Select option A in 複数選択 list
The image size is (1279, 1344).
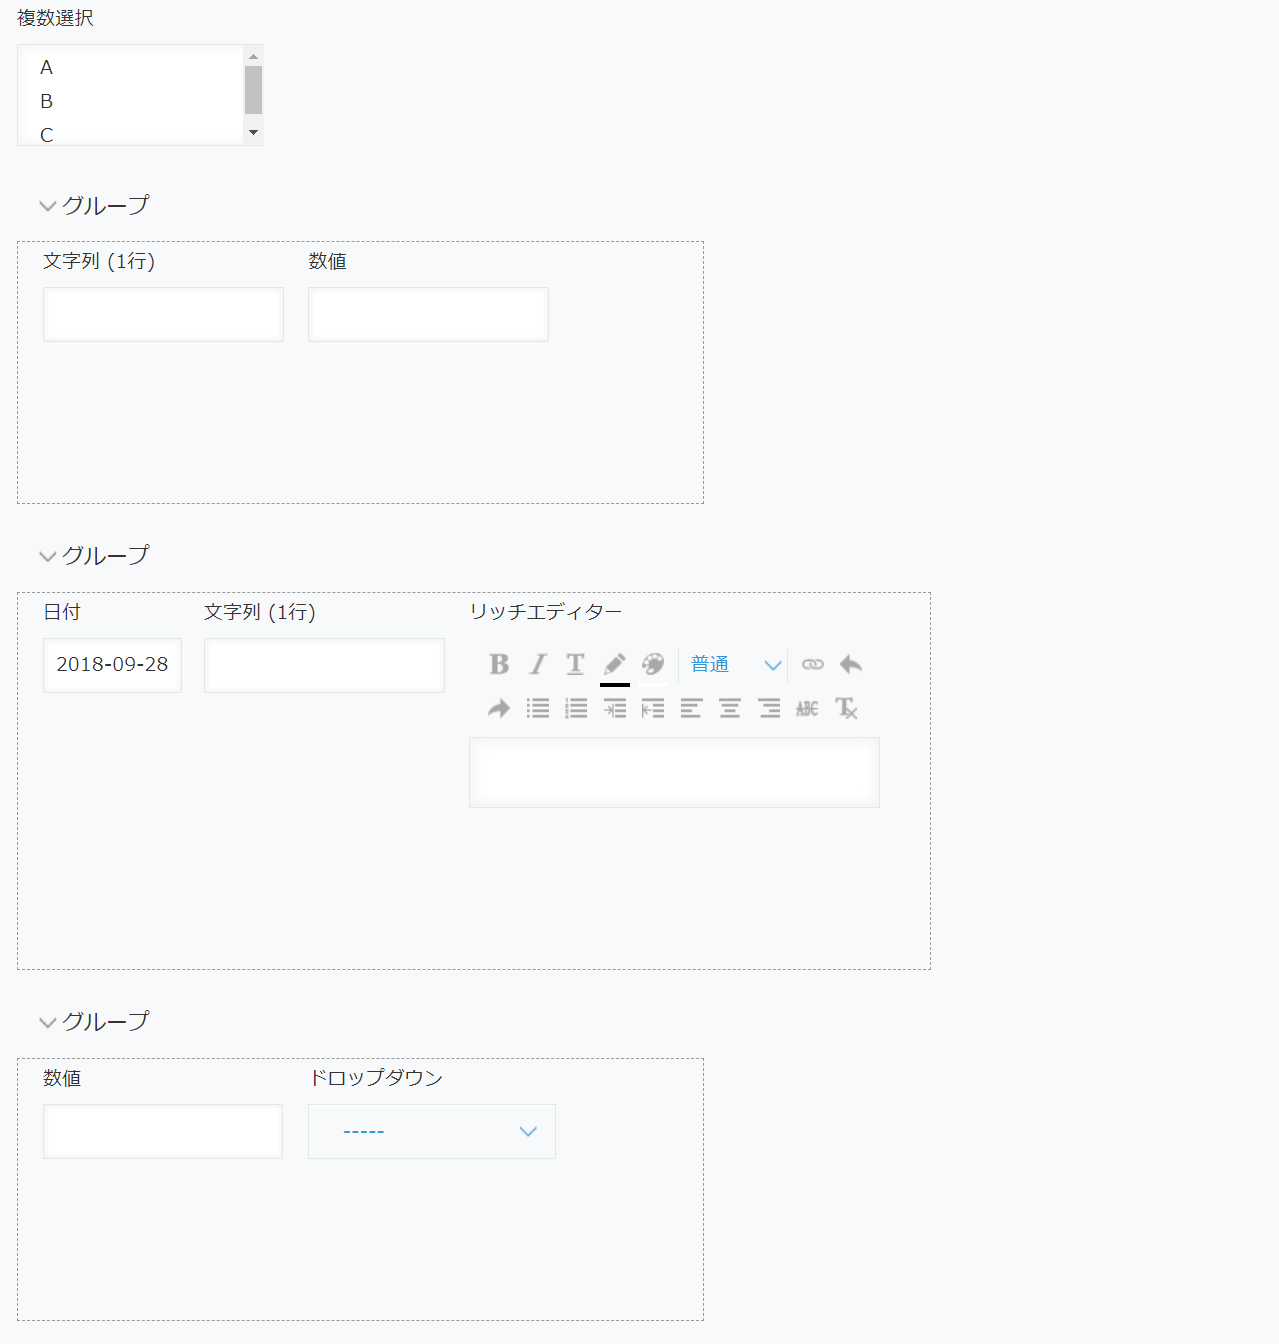(x=131, y=67)
